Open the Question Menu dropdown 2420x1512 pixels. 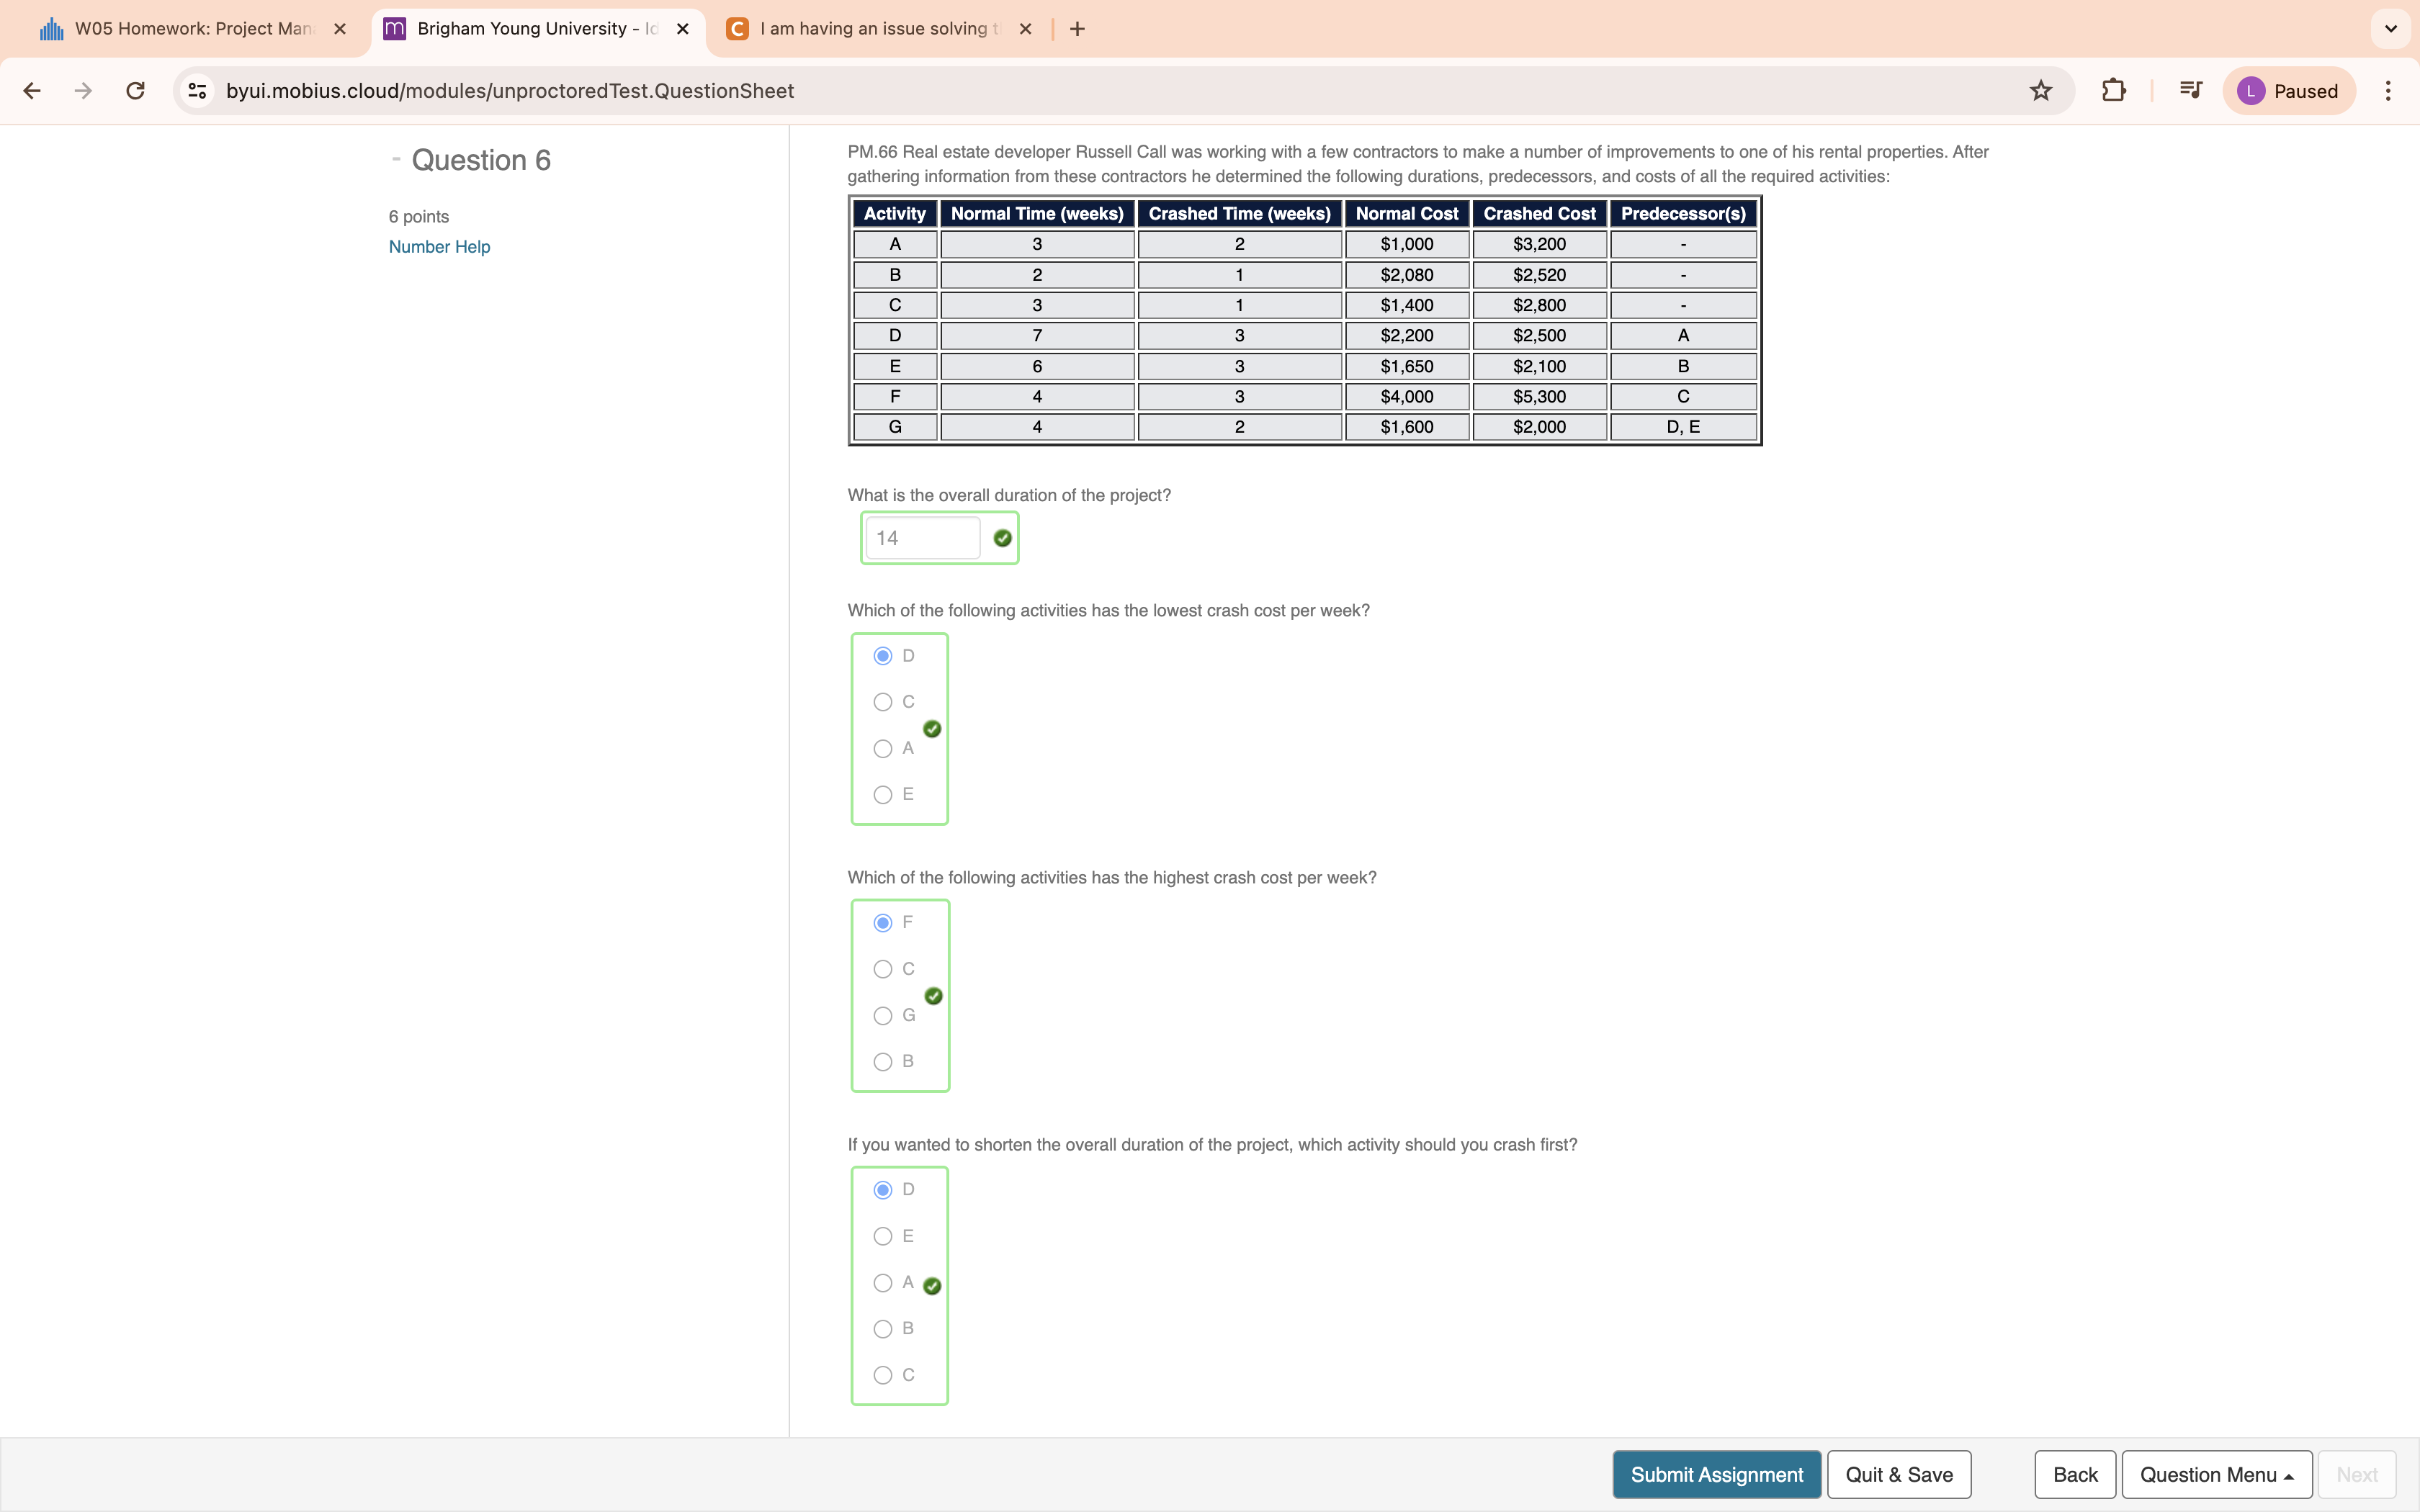tap(2215, 1474)
